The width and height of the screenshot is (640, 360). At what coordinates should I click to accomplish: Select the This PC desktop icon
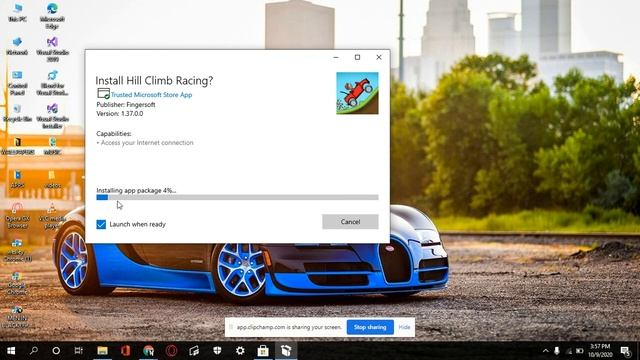[18, 12]
